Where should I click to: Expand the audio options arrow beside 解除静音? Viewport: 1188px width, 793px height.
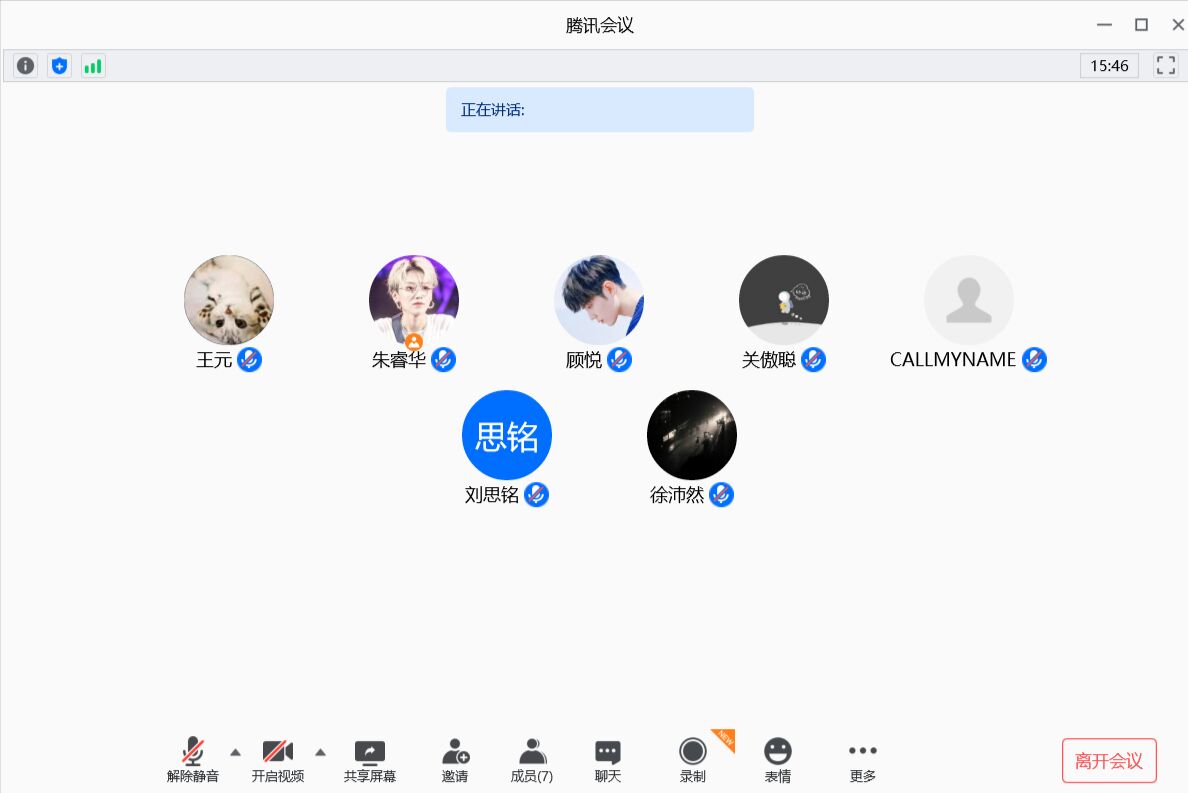(236, 752)
